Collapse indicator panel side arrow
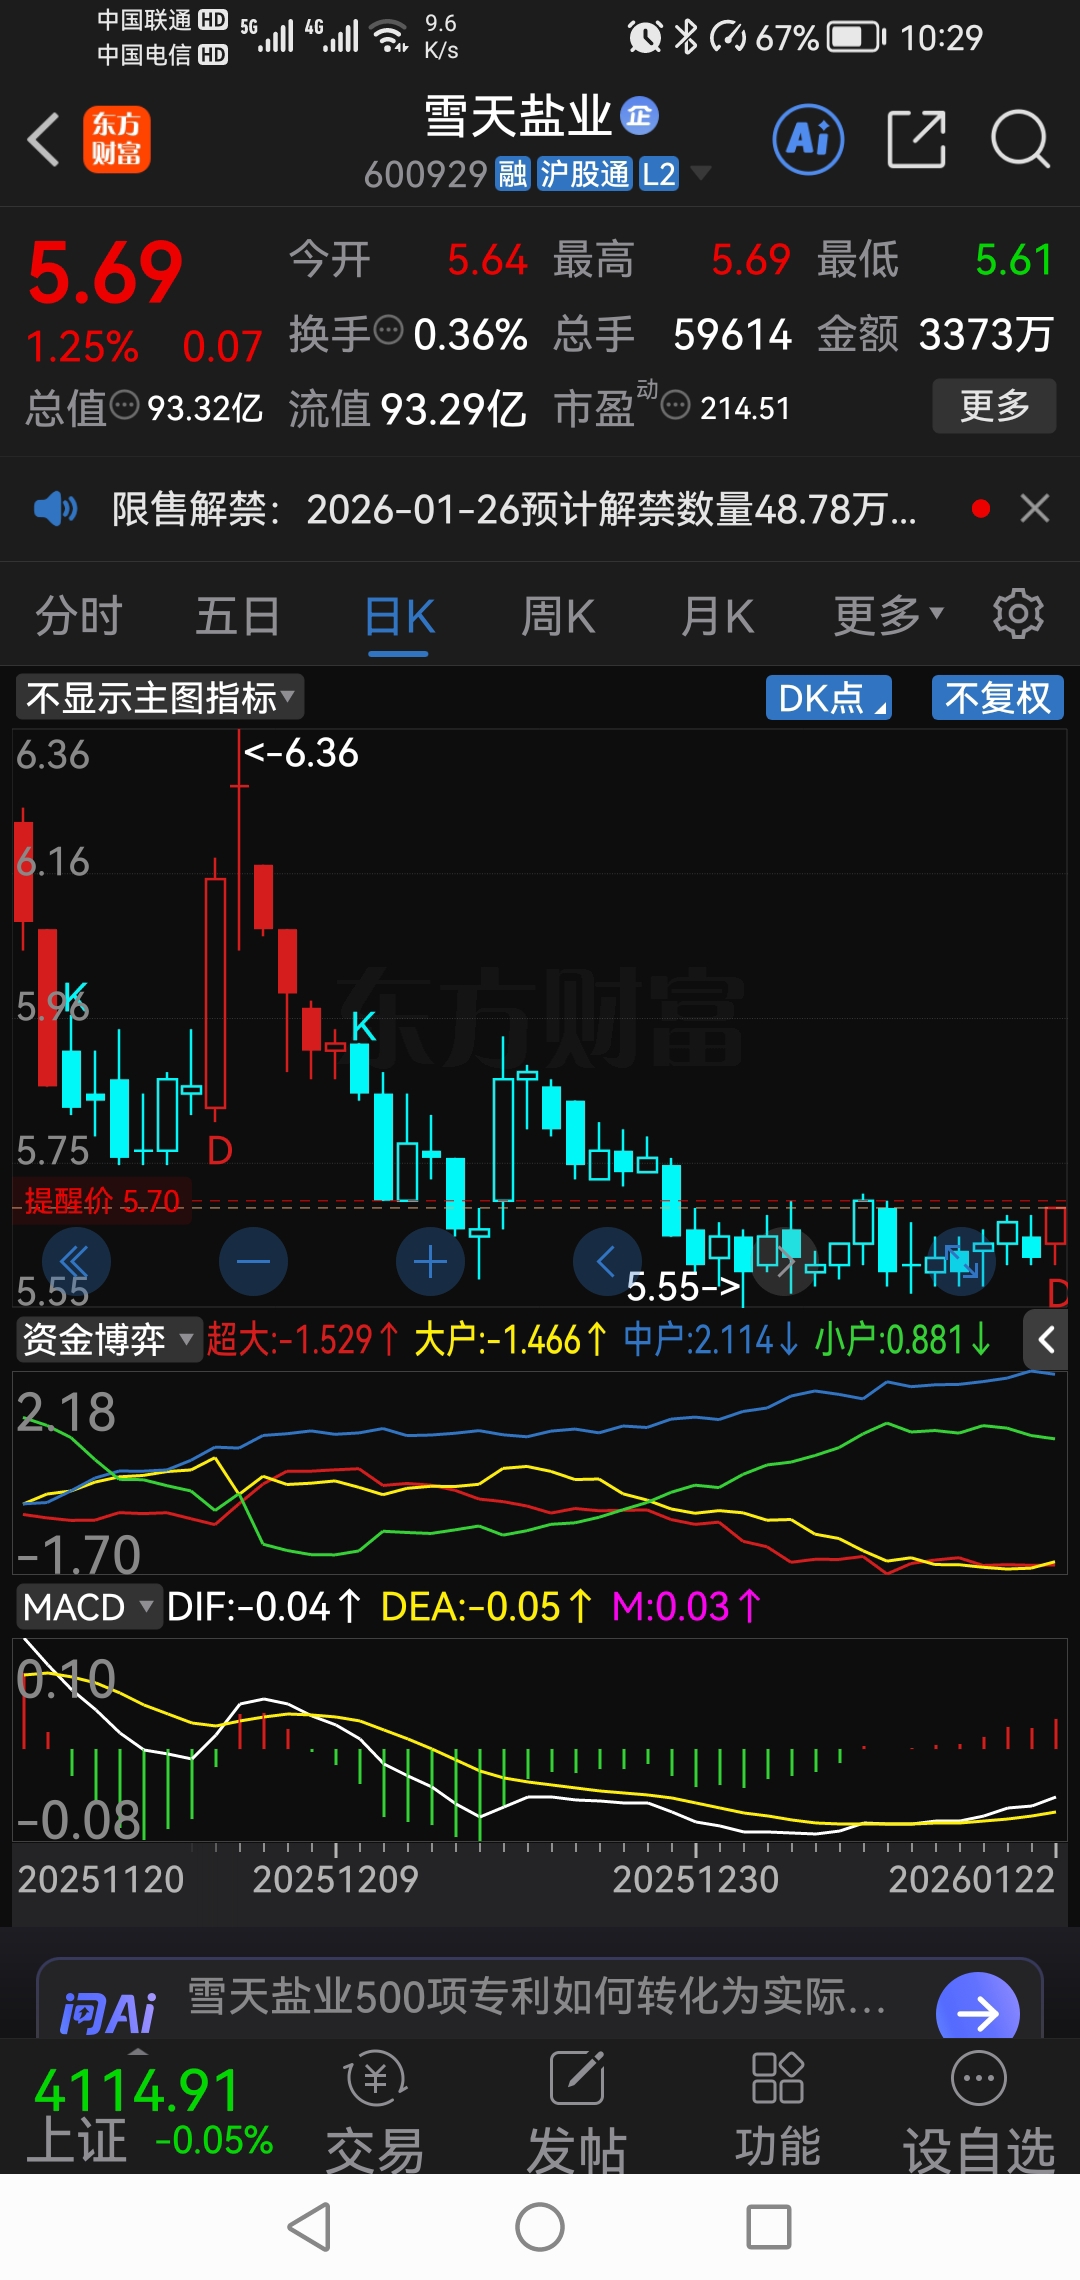Image resolution: width=1080 pixels, height=2280 pixels. [x=1046, y=1339]
